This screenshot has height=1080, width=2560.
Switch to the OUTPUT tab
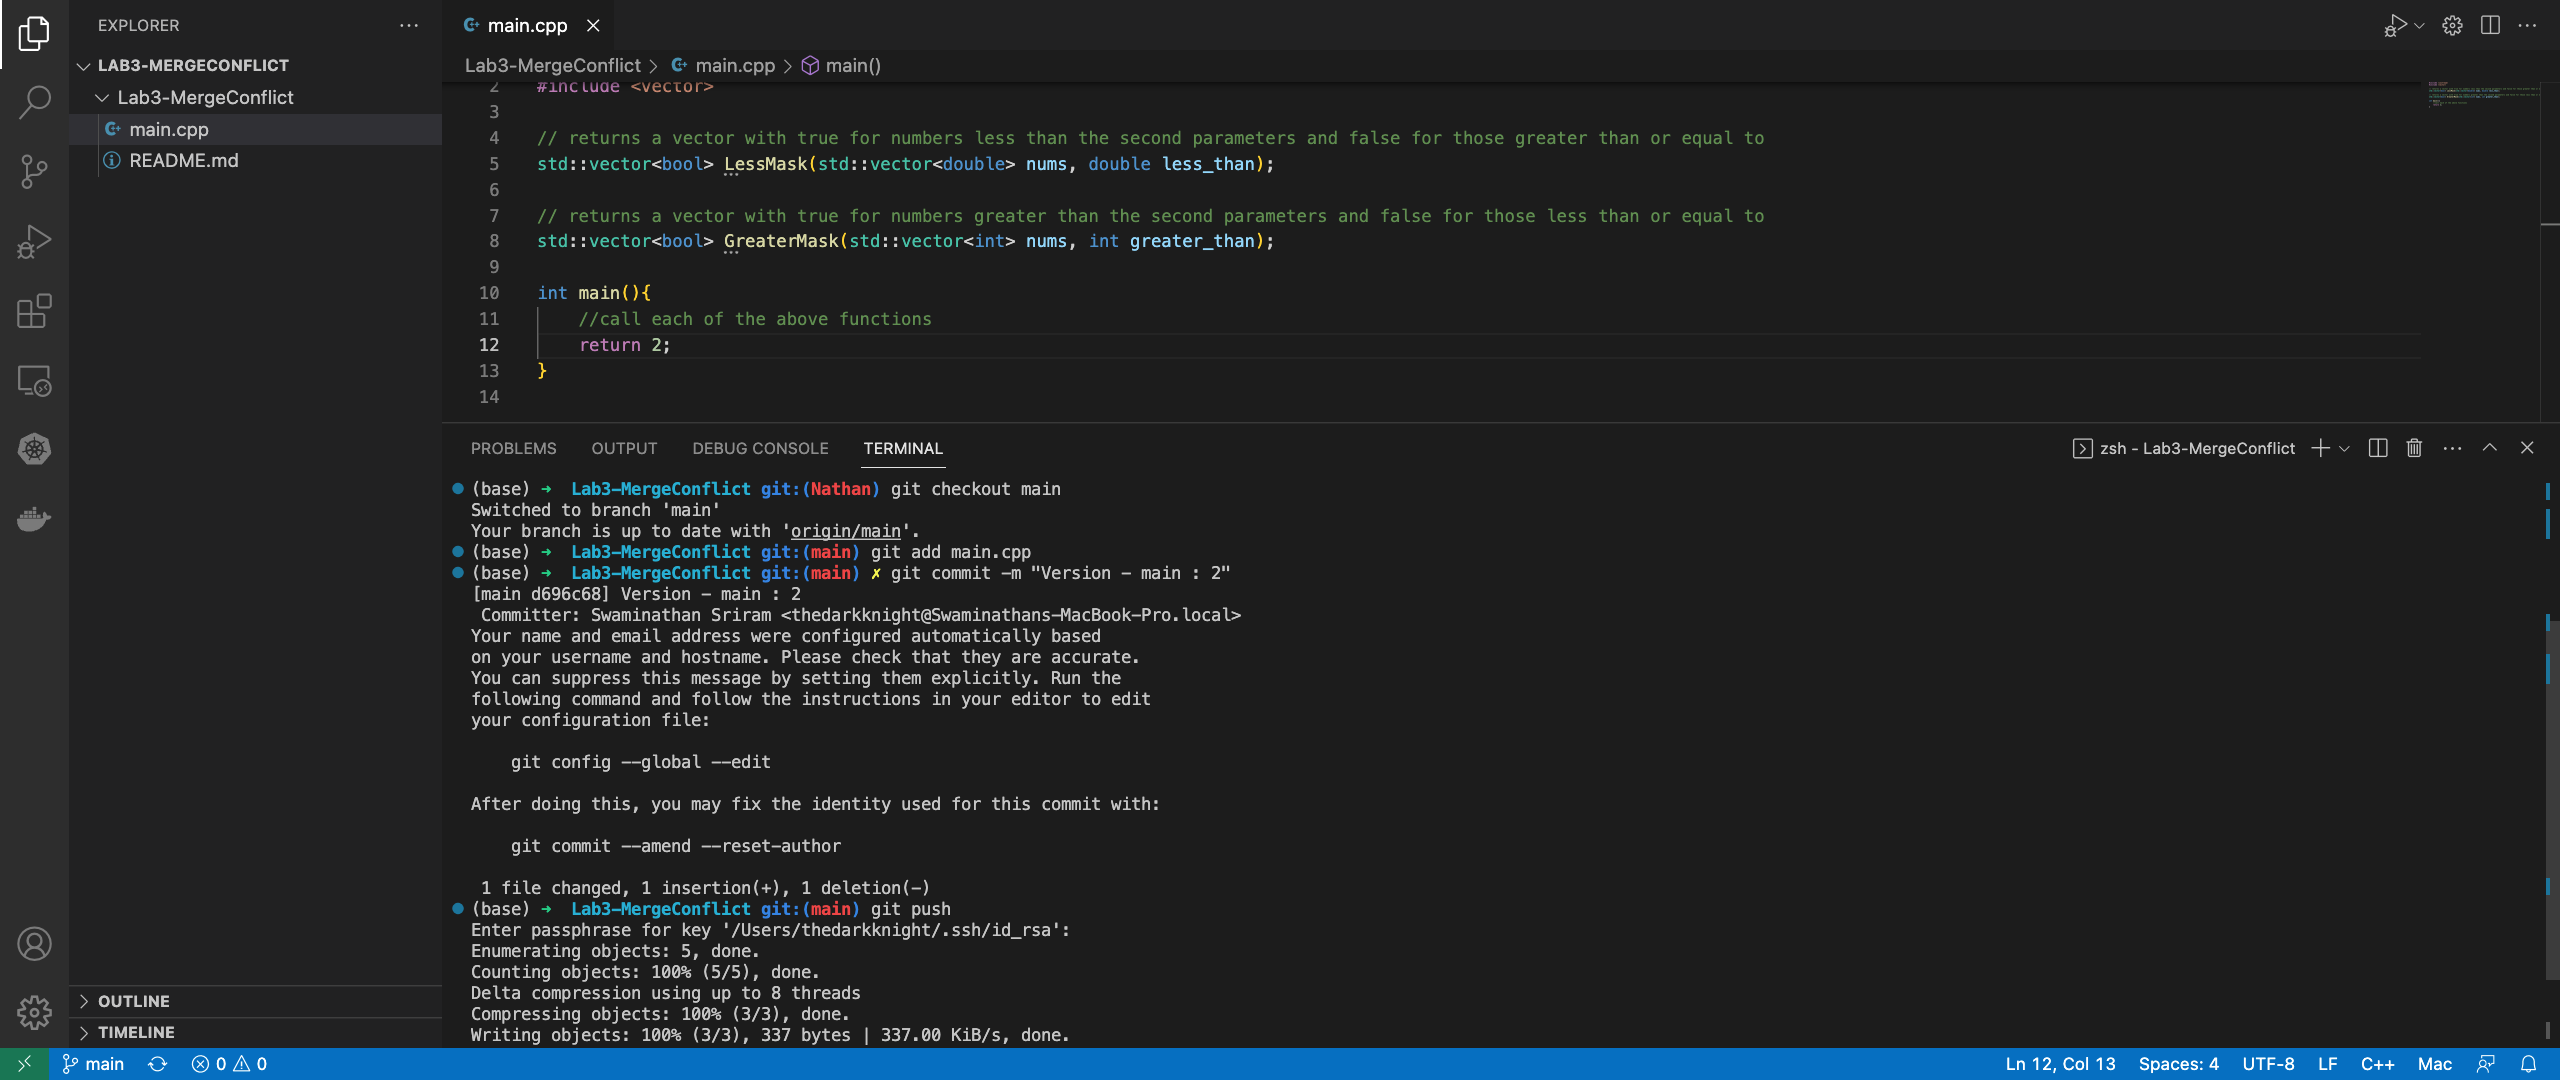(624, 448)
